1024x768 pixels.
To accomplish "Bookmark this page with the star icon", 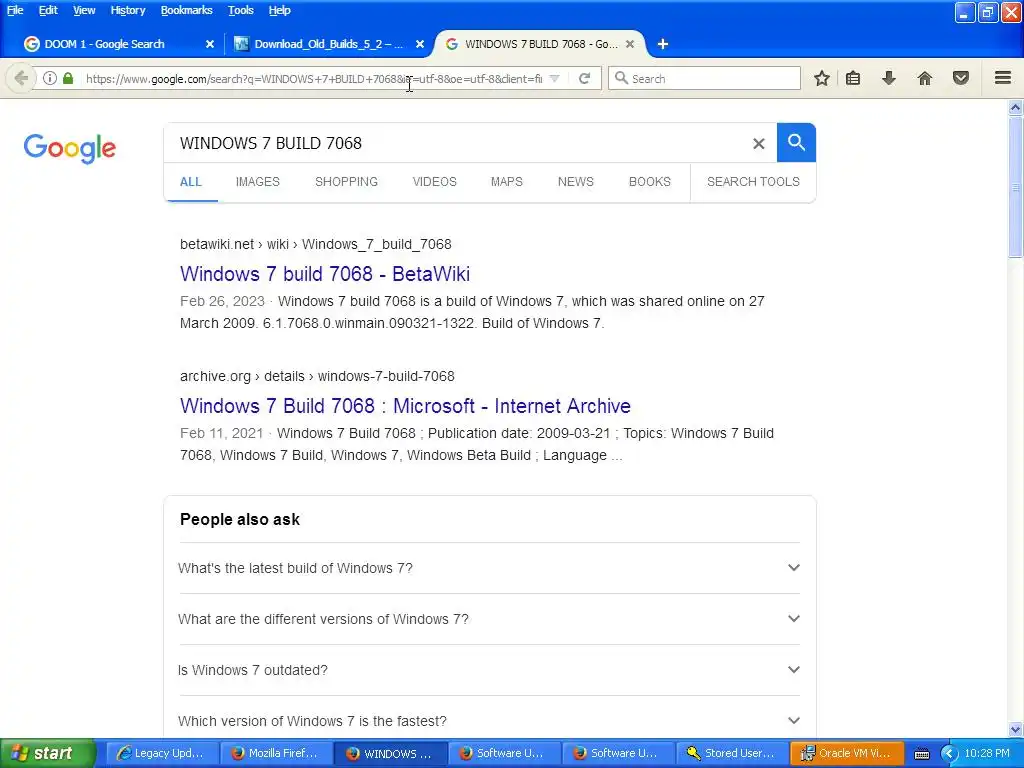I will (822, 78).
